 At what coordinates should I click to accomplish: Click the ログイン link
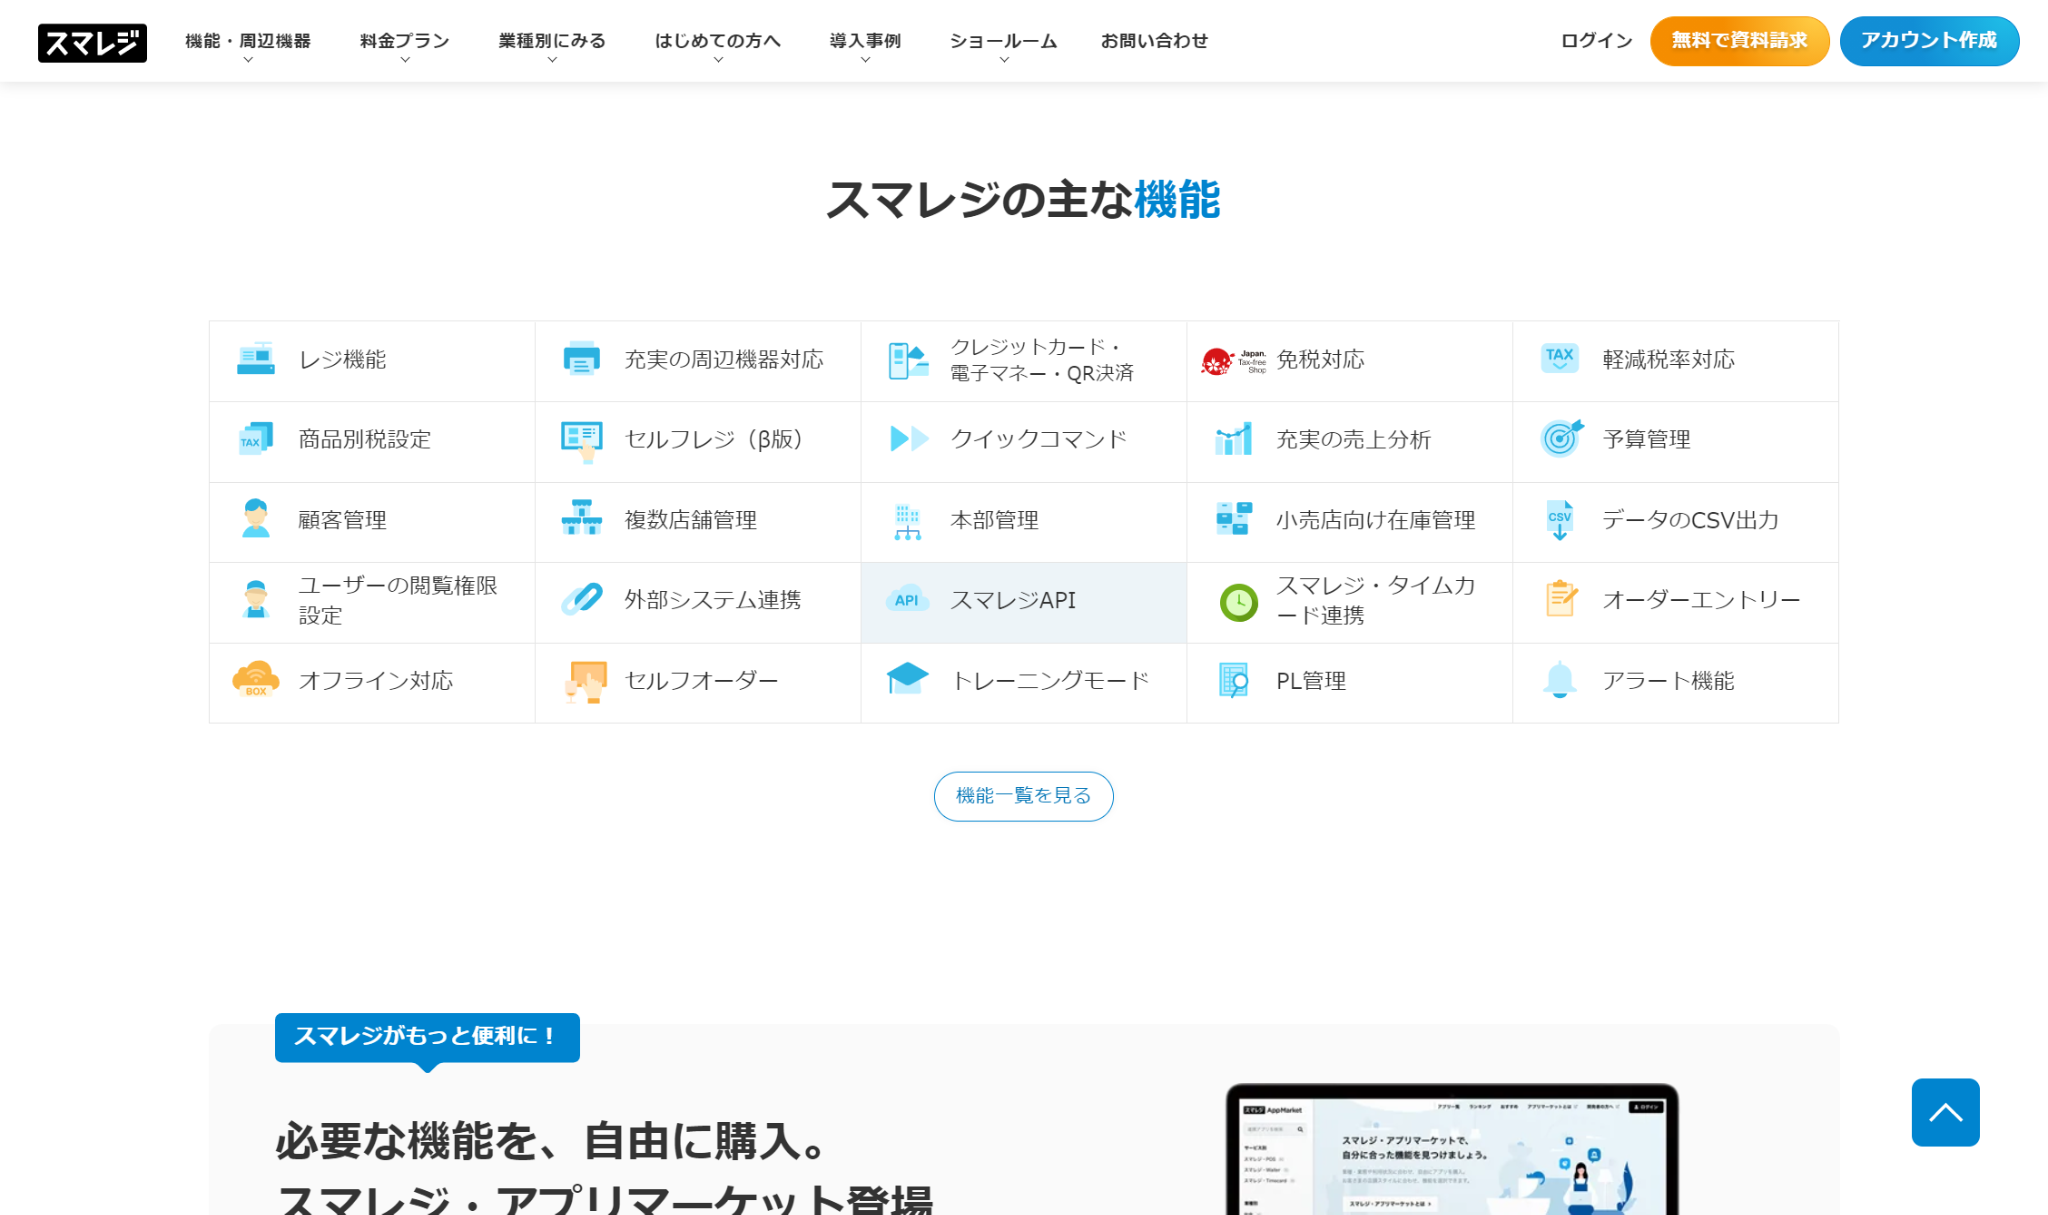tap(1597, 41)
